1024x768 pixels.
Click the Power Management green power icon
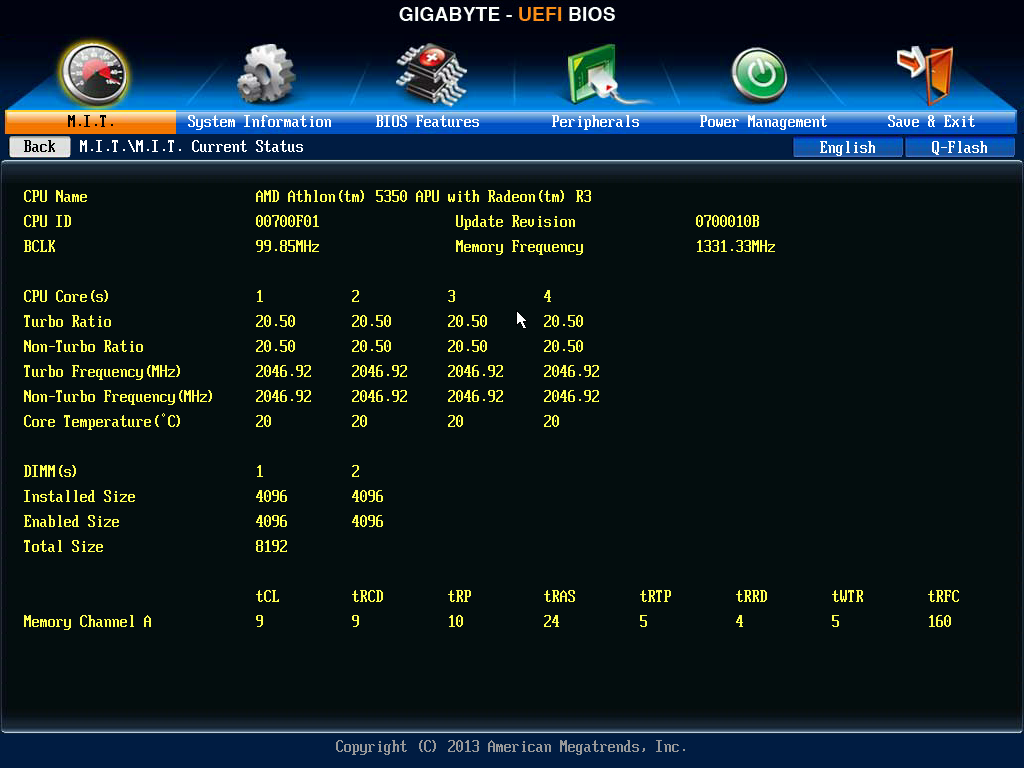click(759, 74)
